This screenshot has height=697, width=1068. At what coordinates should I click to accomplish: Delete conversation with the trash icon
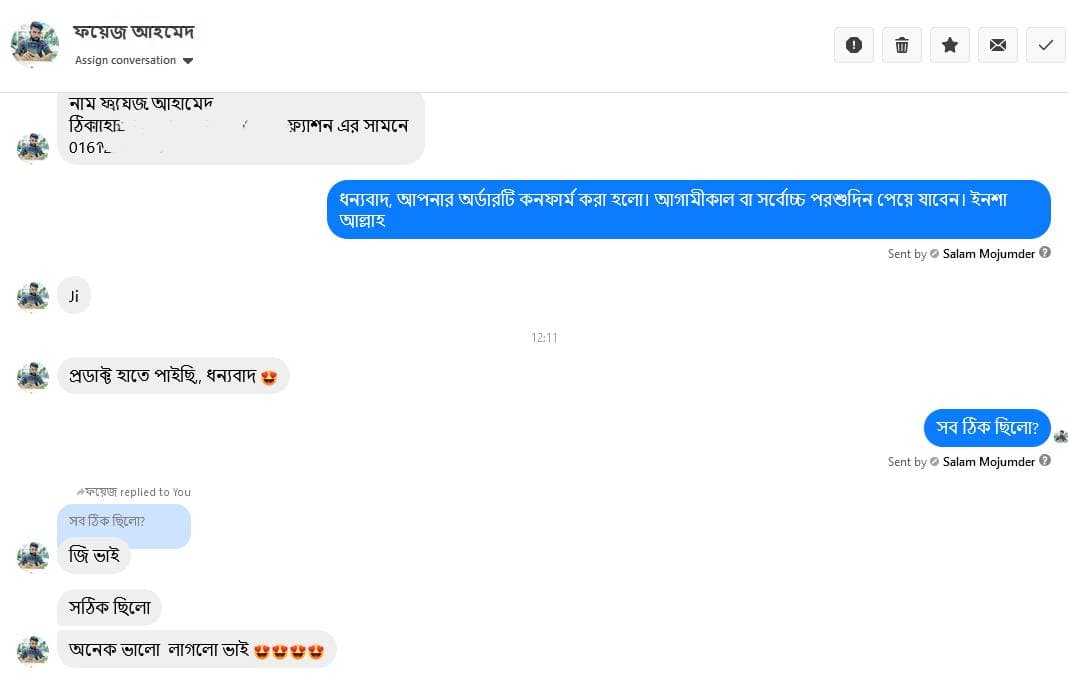(x=901, y=45)
